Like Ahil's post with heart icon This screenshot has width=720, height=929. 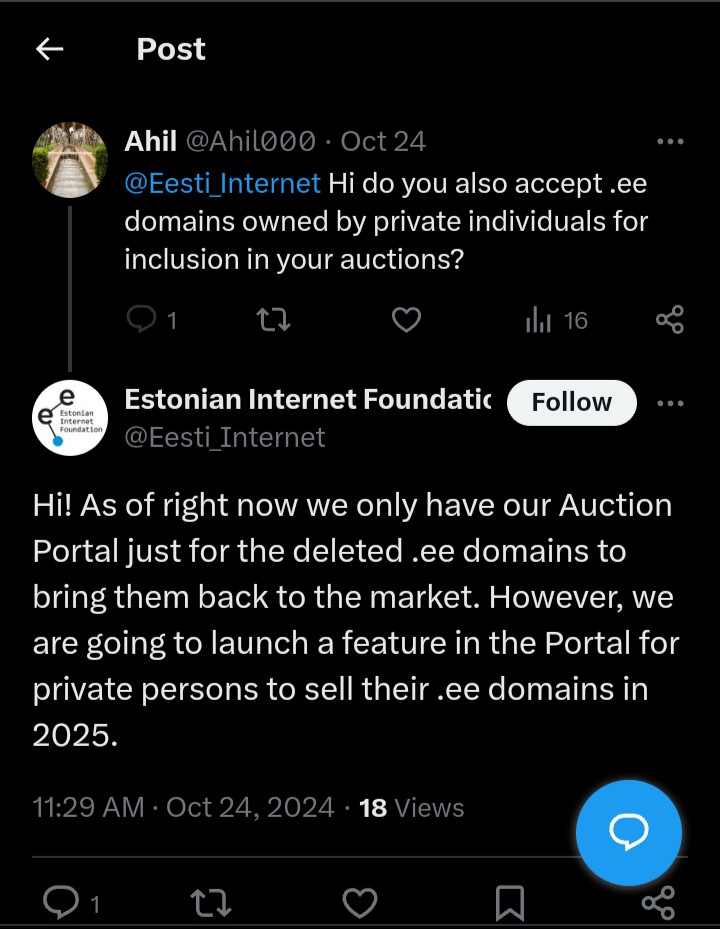click(407, 320)
